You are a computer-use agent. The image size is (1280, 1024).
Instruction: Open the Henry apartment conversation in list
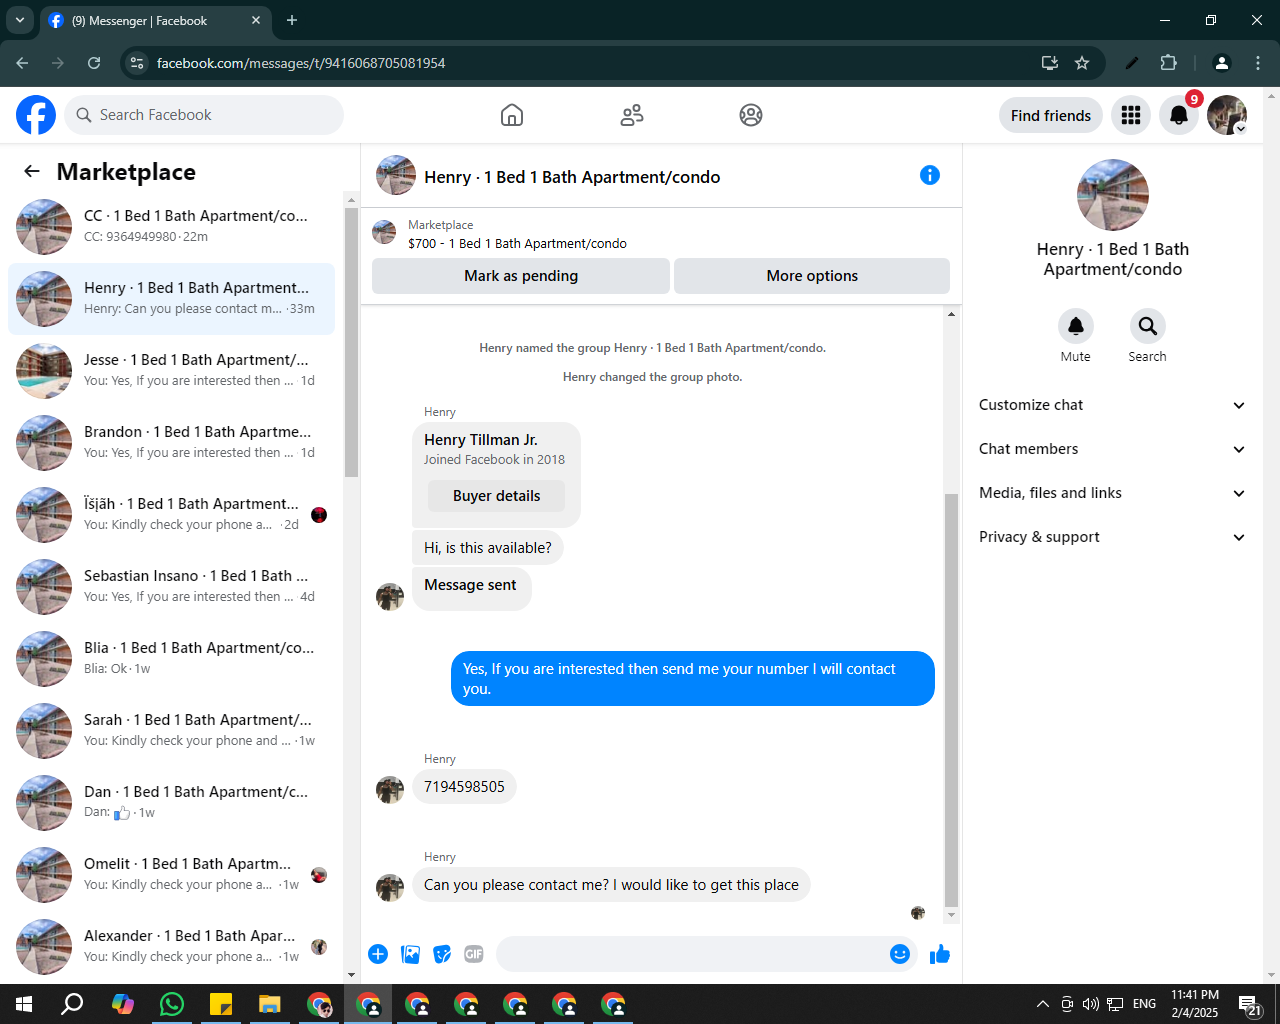[172, 299]
